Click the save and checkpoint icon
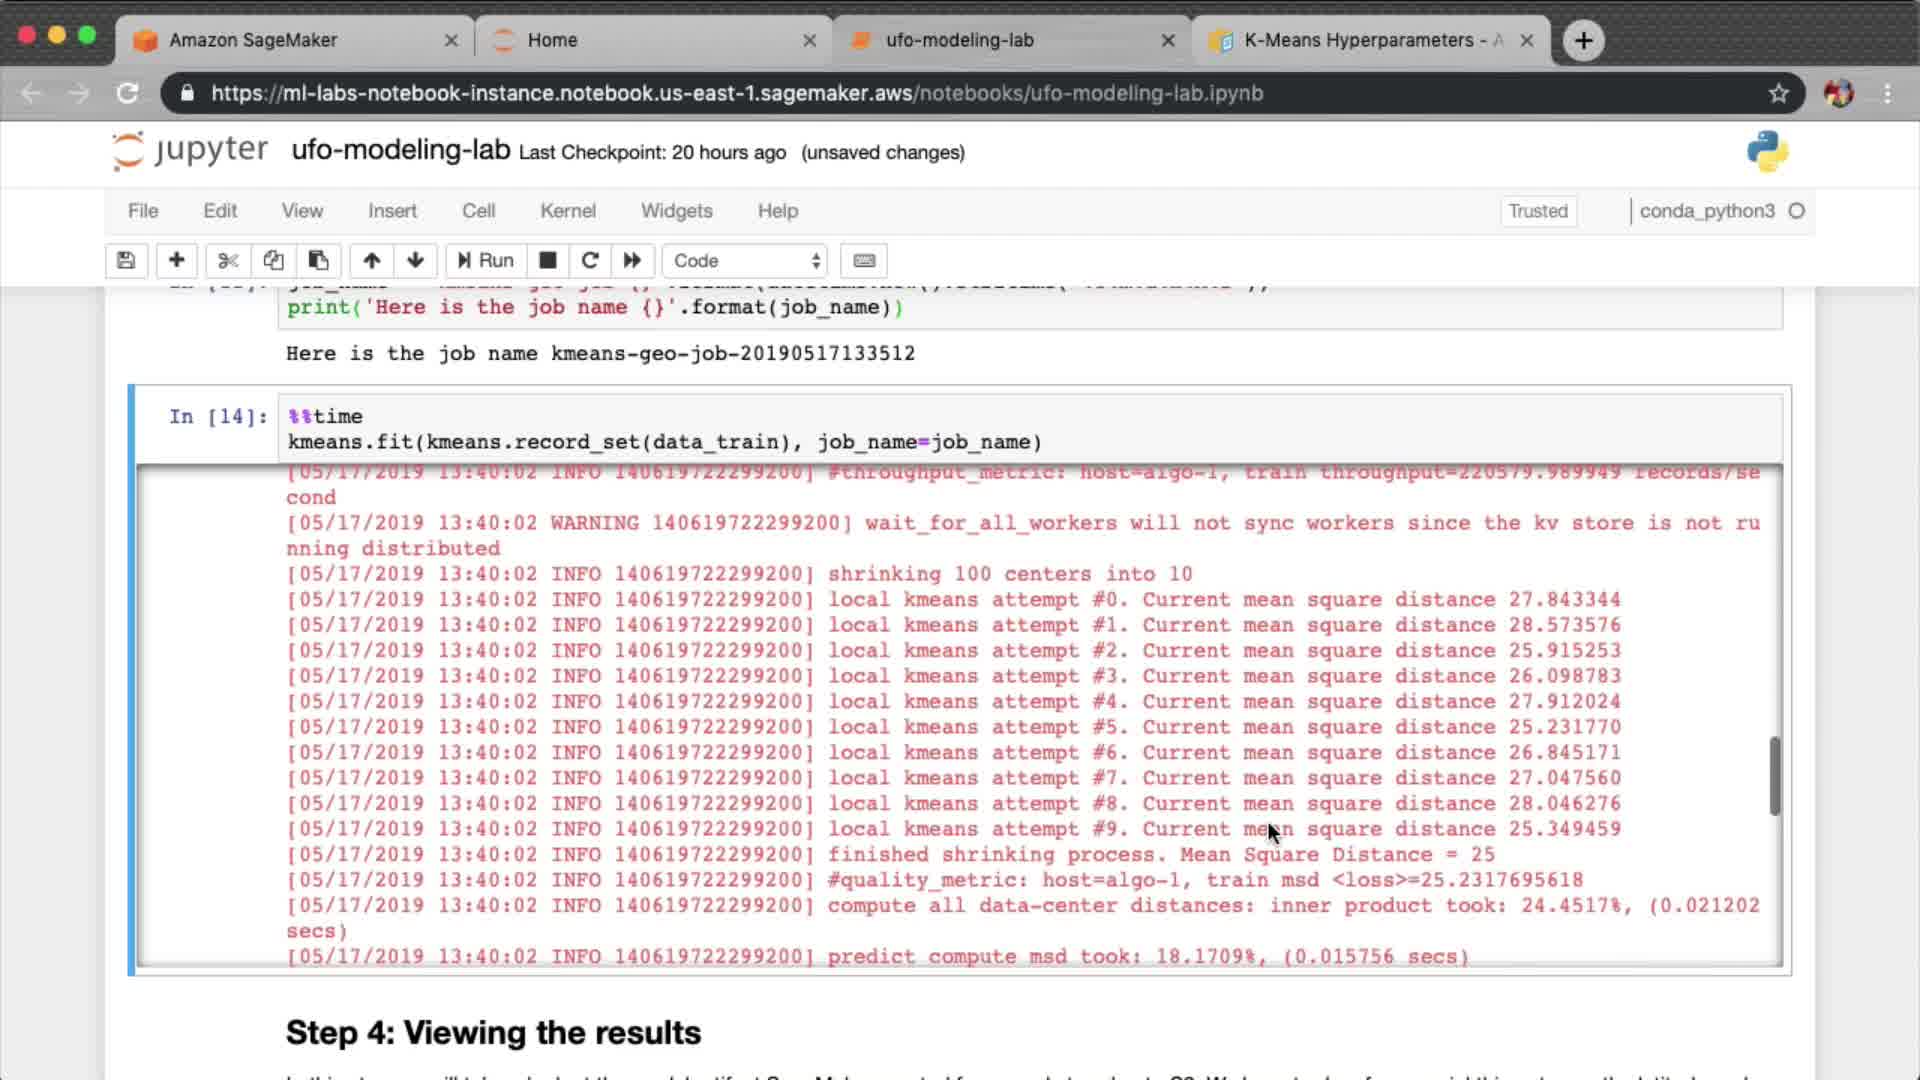This screenshot has width=1920, height=1080. click(126, 261)
